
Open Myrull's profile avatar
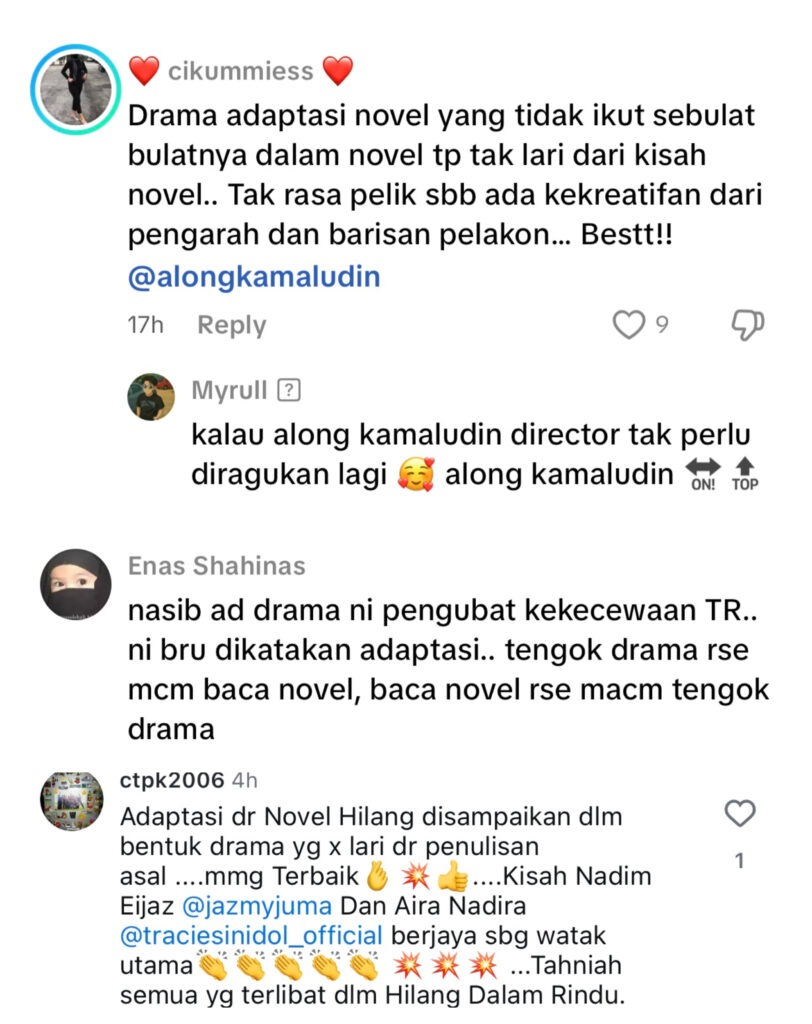(x=151, y=396)
